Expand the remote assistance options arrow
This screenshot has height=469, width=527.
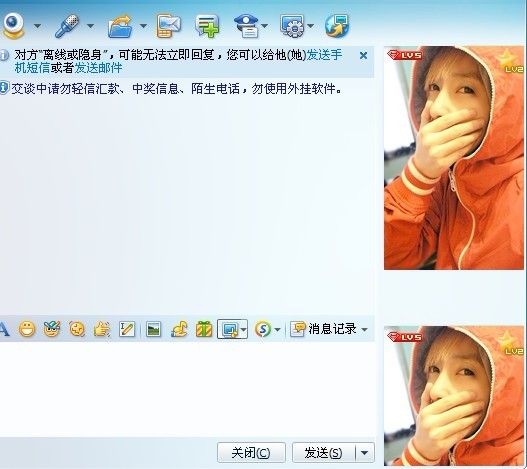(x=311, y=26)
